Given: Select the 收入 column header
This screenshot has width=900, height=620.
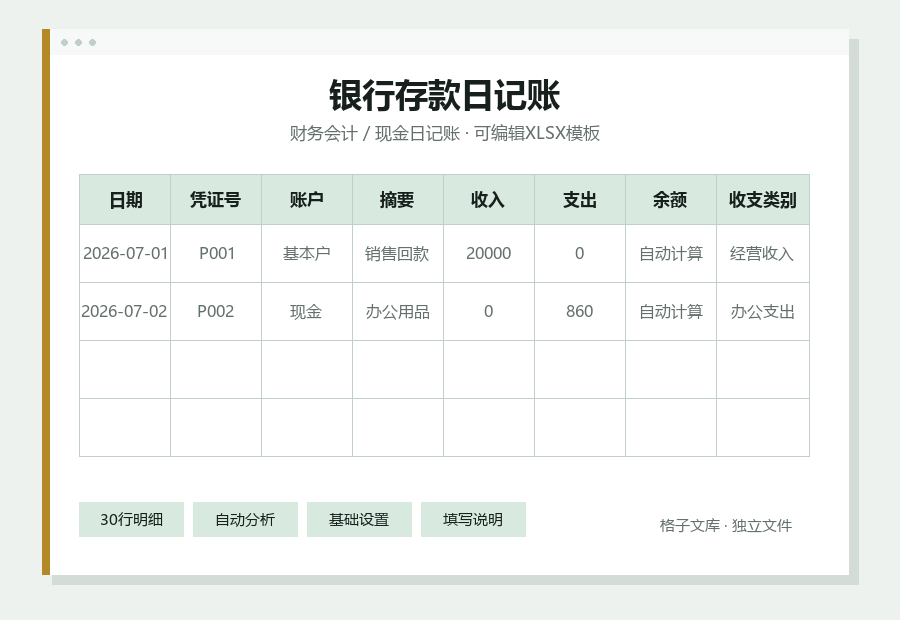Looking at the screenshot, I should click(x=489, y=200).
